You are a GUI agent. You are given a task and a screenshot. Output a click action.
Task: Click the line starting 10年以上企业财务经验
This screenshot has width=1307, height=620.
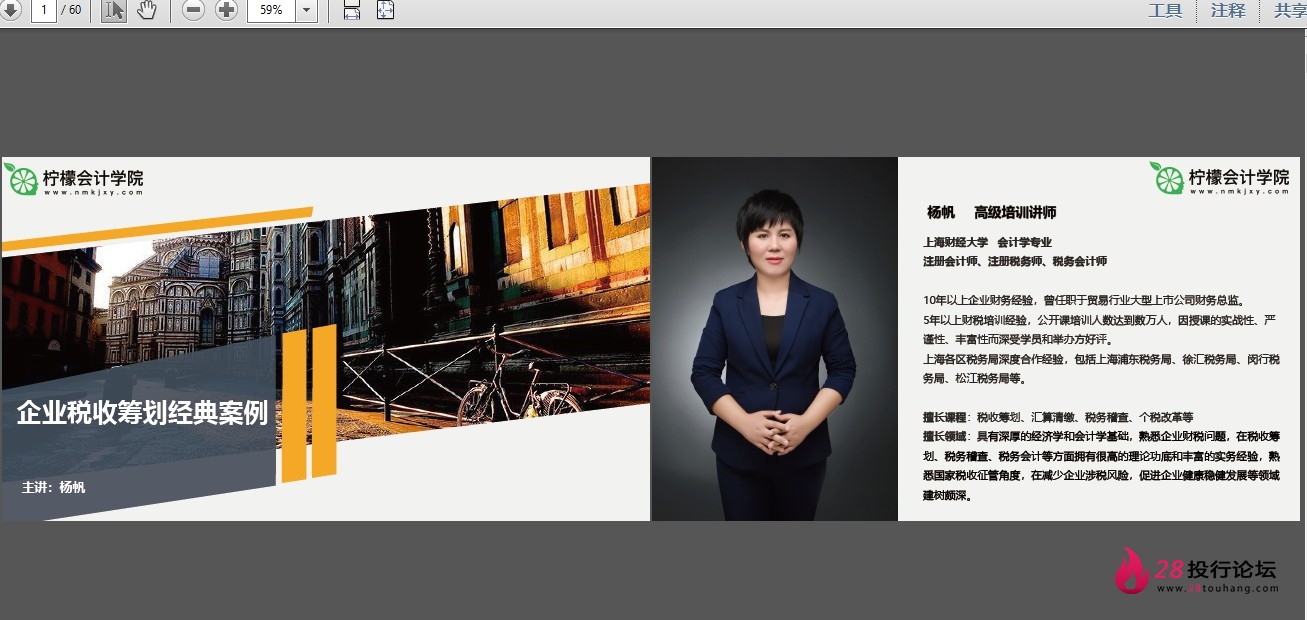[x=1084, y=300]
